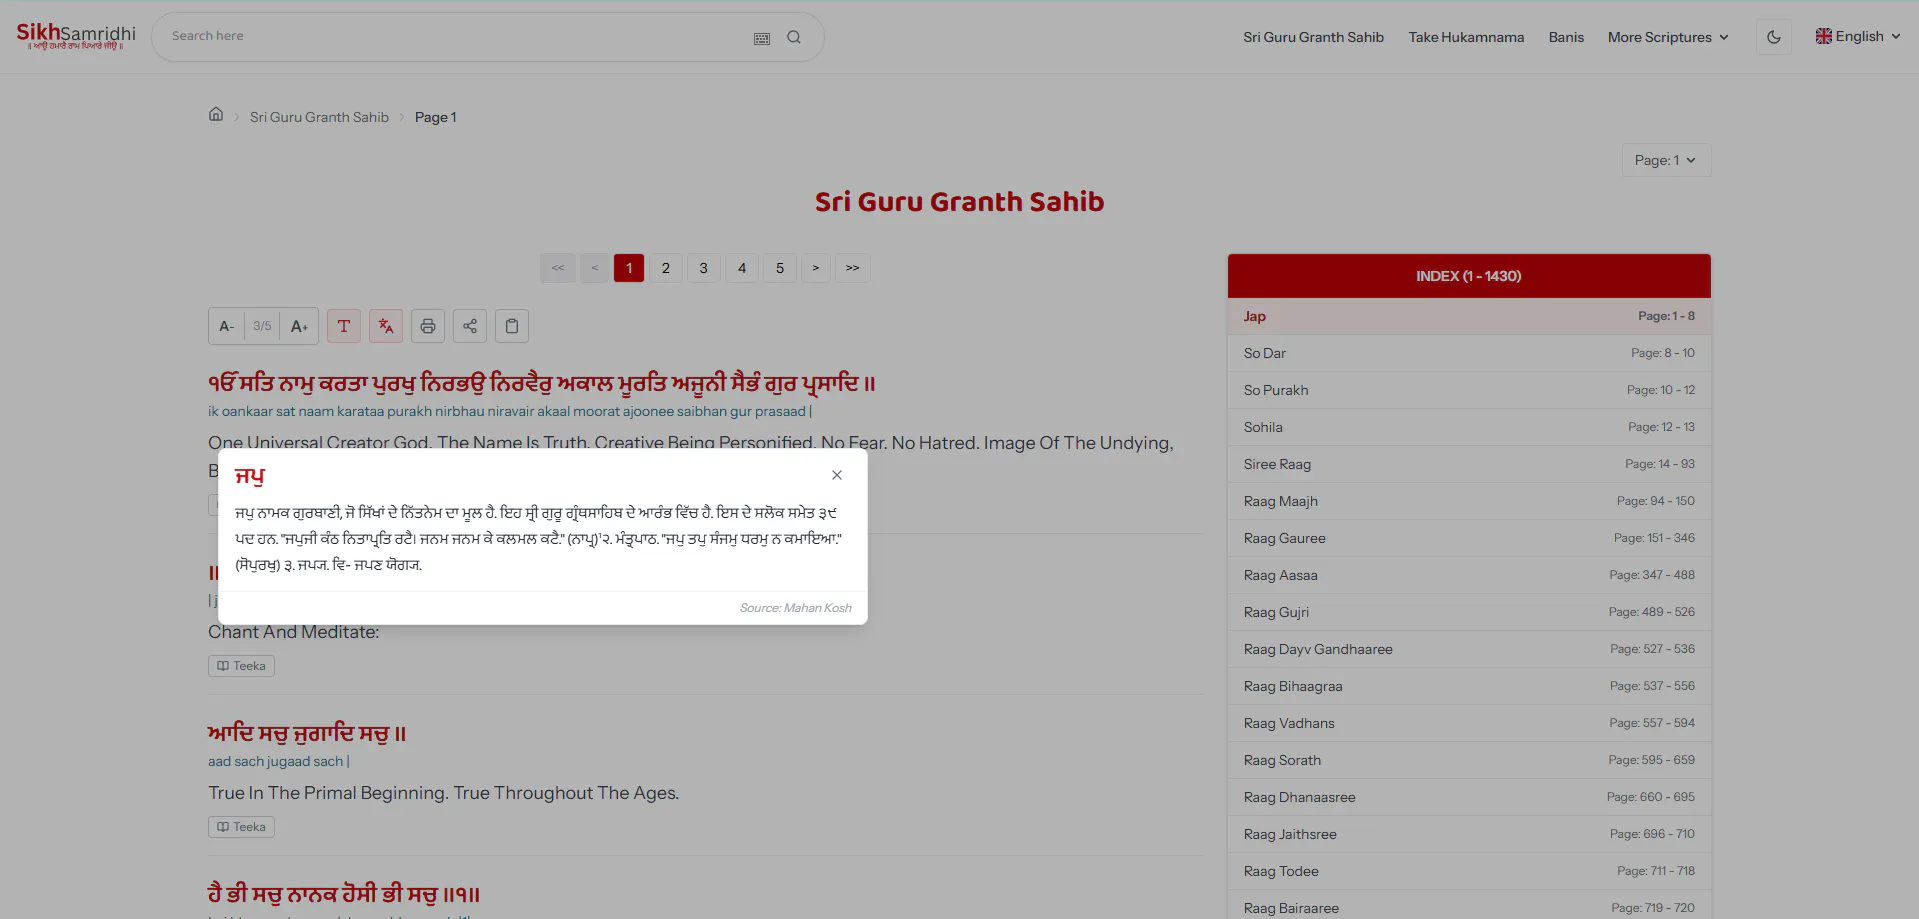Select Raag Vadhans in the index
Image resolution: width=1919 pixels, height=919 pixels.
(1469, 723)
